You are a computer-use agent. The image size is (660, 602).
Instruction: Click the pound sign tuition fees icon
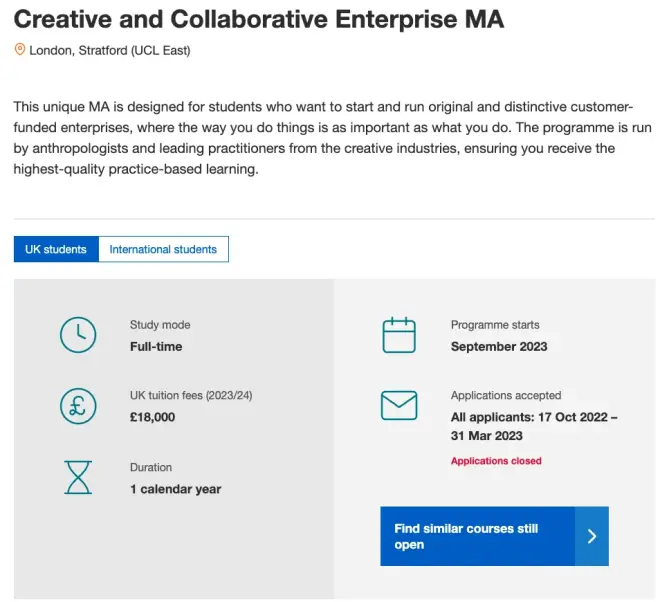click(x=78, y=406)
